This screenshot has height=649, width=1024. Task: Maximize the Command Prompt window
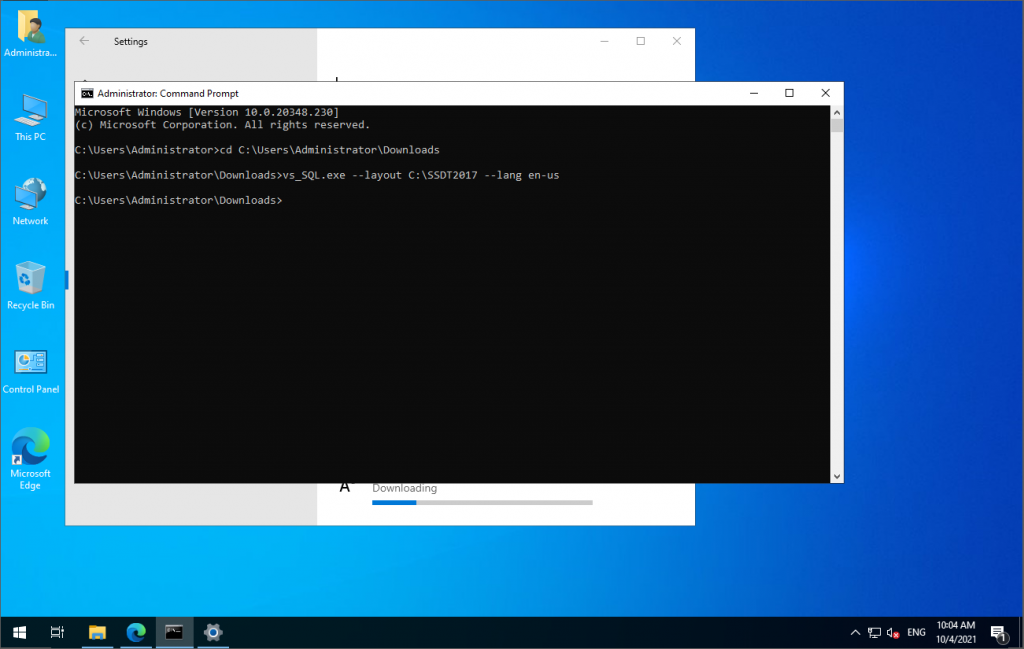(x=789, y=93)
